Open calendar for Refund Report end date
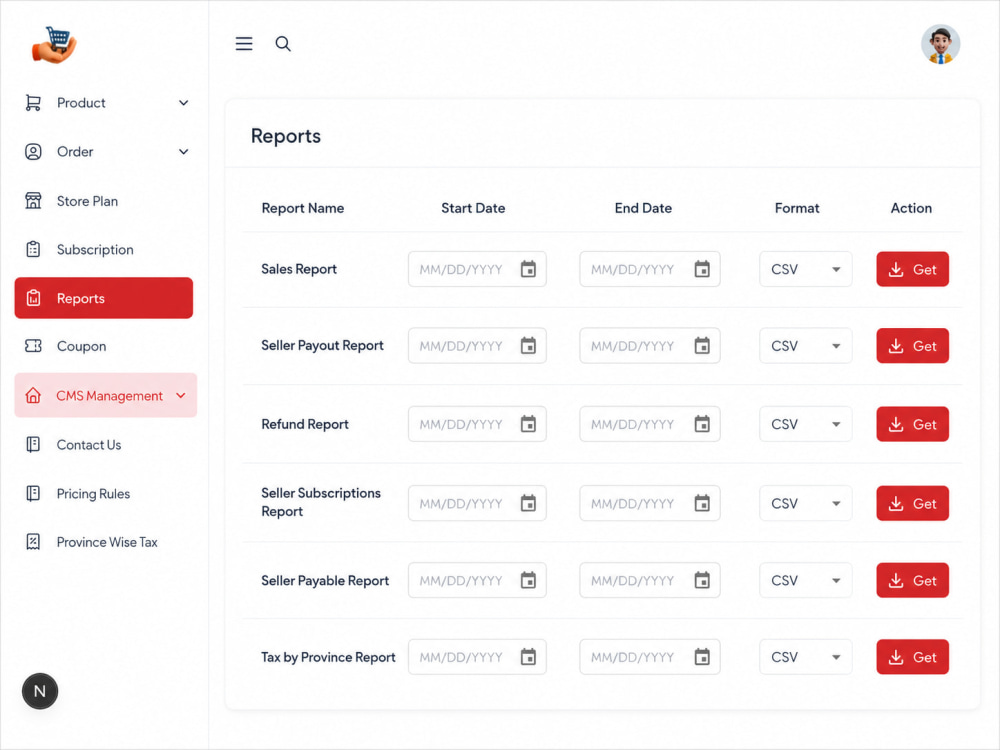The image size is (1000, 750). pyautogui.click(x=702, y=424)
